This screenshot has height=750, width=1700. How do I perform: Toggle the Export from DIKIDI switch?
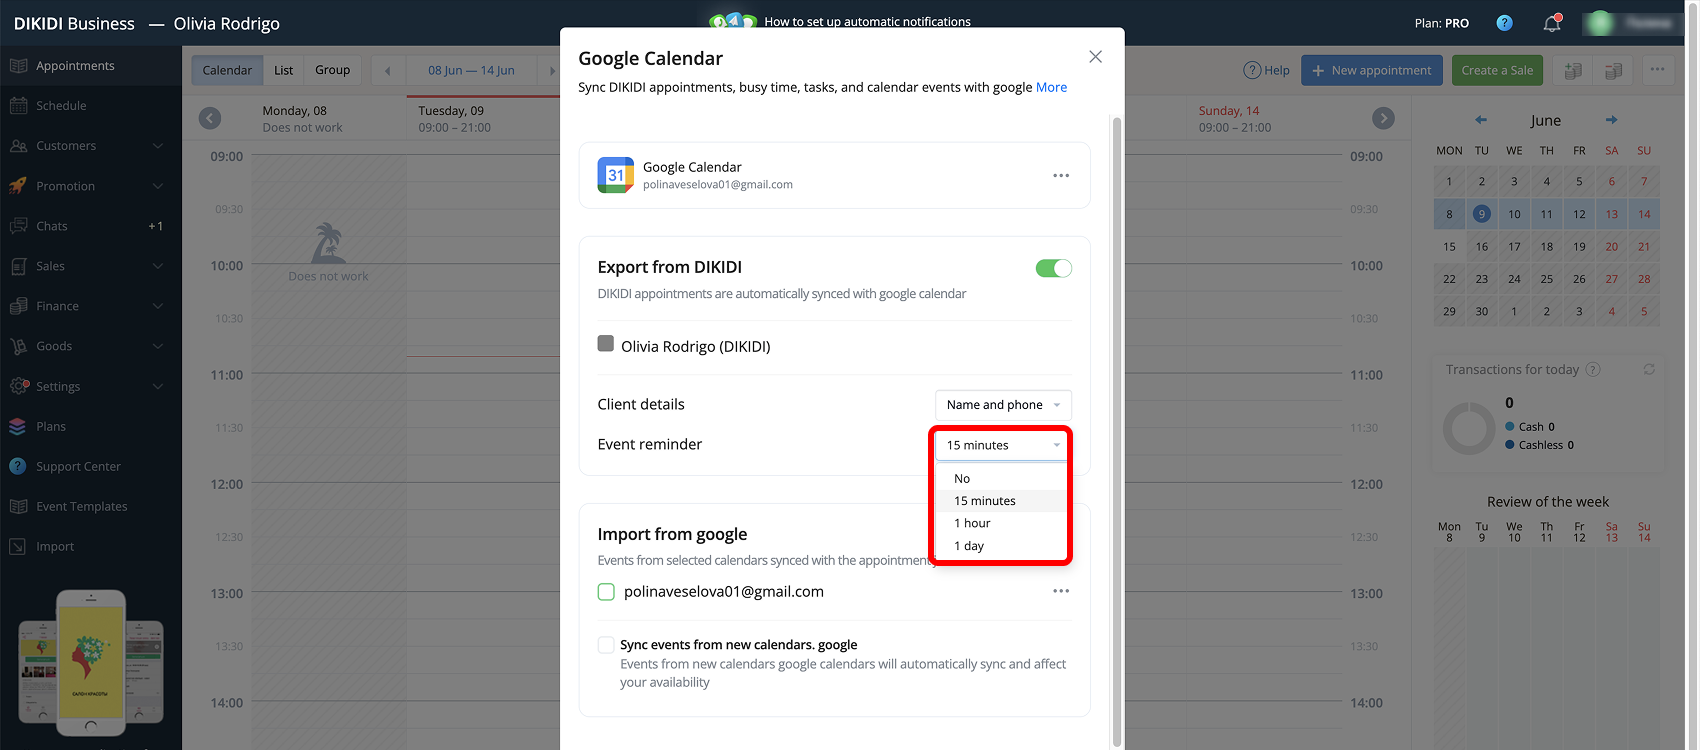coord(1053,268)
